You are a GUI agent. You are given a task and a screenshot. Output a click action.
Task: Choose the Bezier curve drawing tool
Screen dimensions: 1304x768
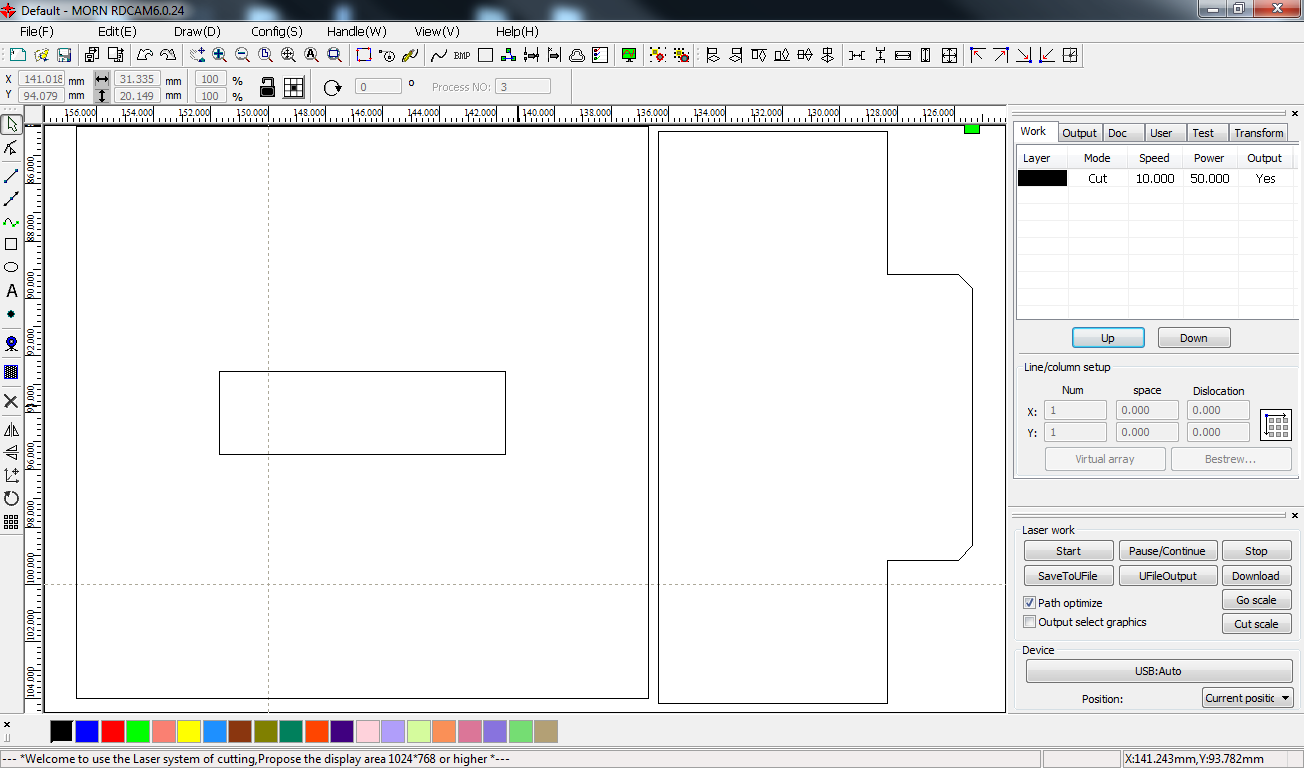[11, 221]
